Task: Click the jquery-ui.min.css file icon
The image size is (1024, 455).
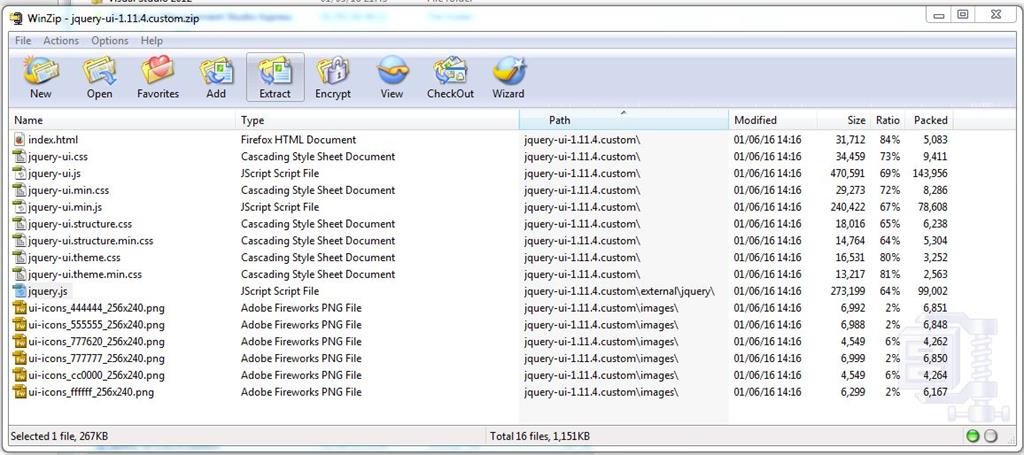Action: 19,190
